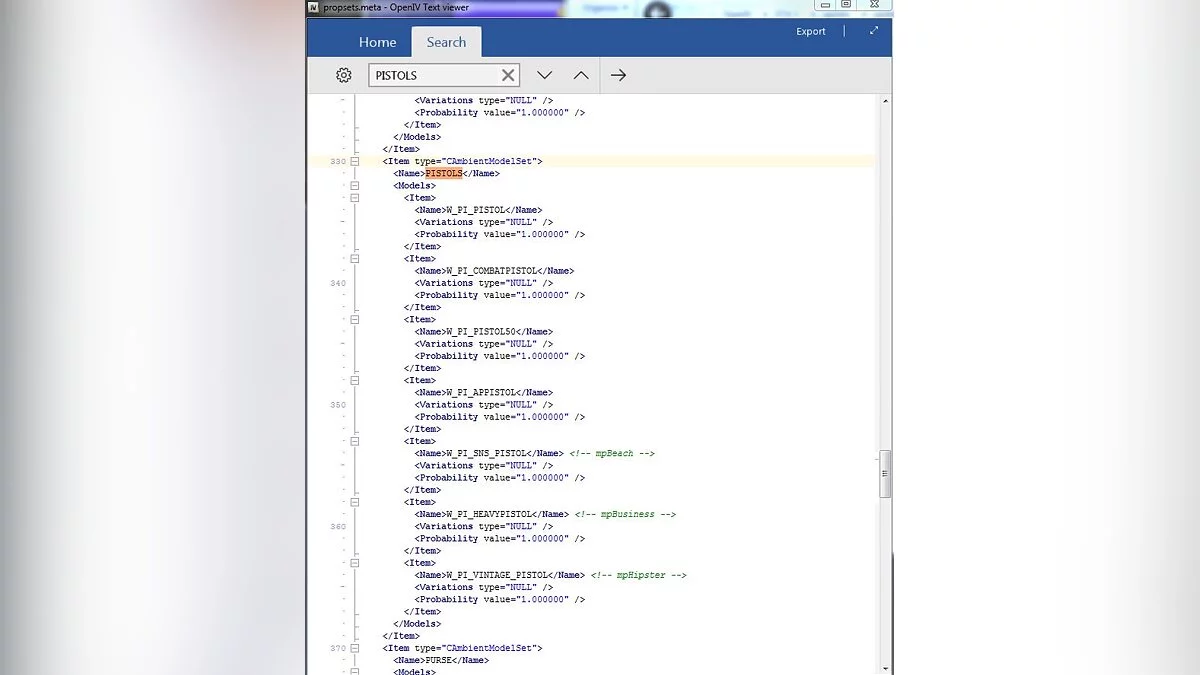Click the vertical scrollbar thumb
Image resolution: width=1200 pixels, height=675 pixels.
pyautogui.click(x=885, y=472)
